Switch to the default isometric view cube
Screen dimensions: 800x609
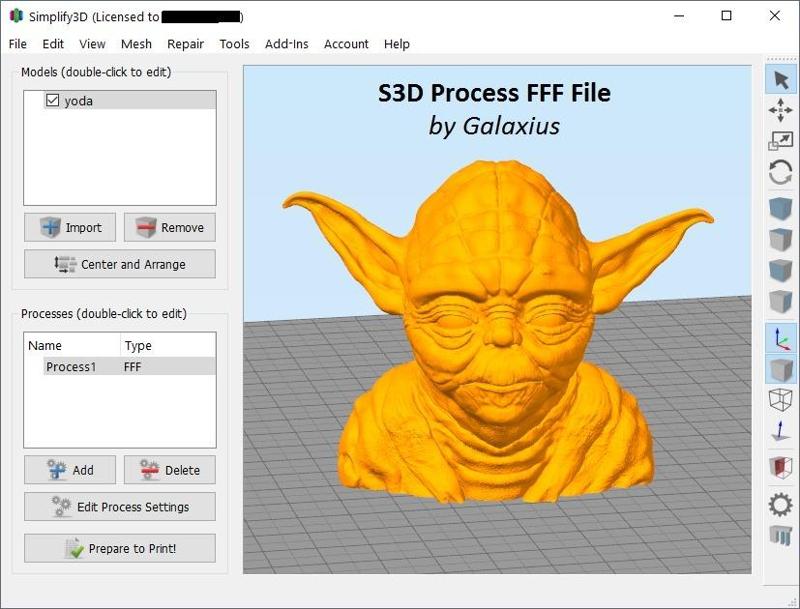coord(781,208)
